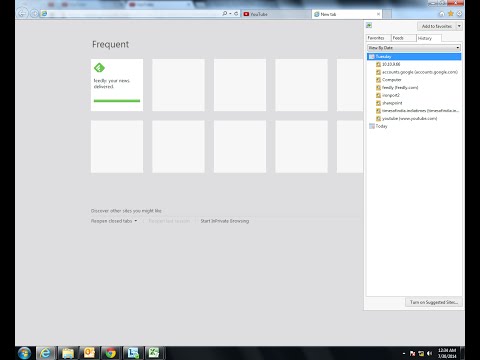Click the address bar search magnifier icon
Image resolution: width=480 pixels, height=360 pixels.
click(225, 14)
